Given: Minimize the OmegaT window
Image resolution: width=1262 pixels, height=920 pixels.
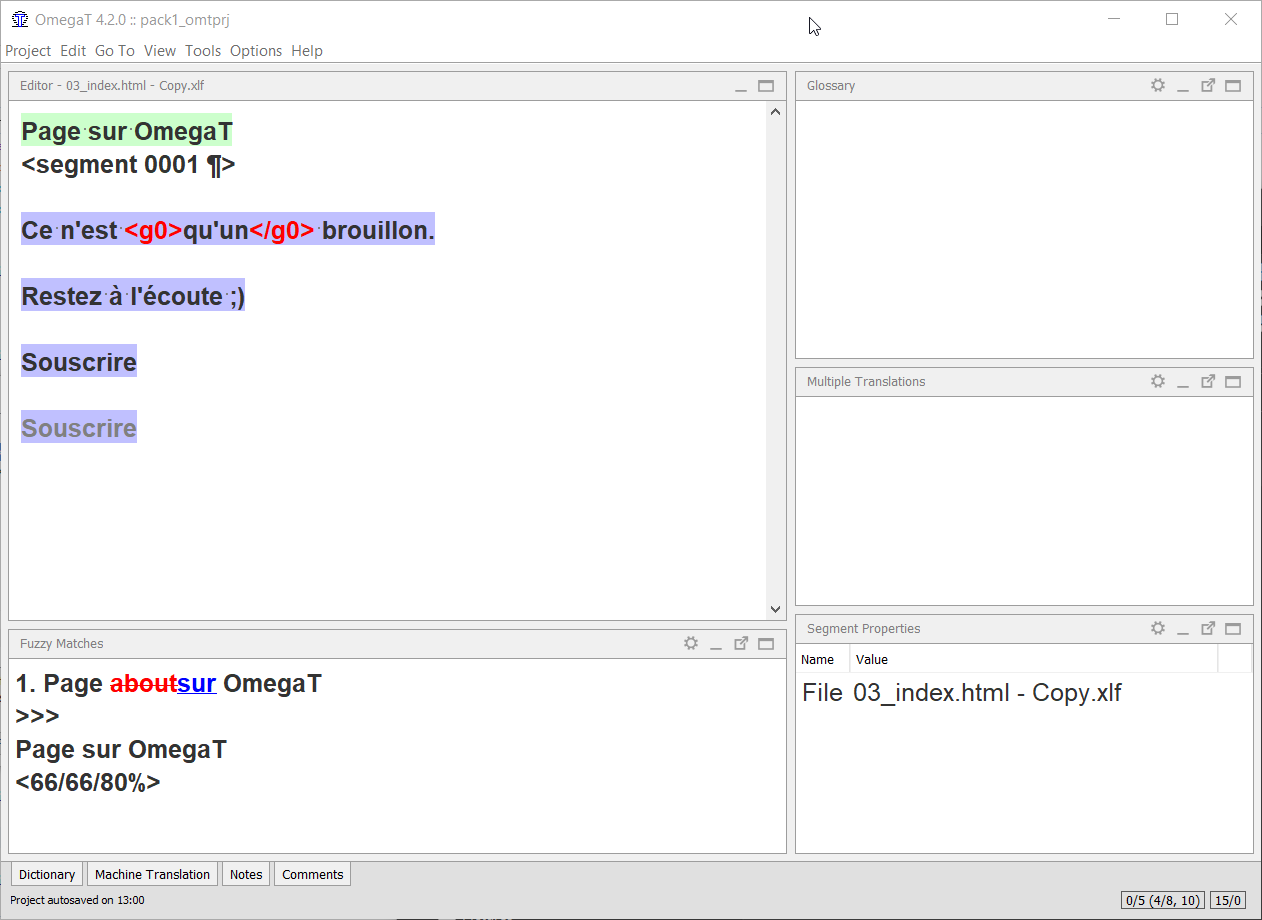Looking at the screenshot, I should click(x=1113, y=19).
